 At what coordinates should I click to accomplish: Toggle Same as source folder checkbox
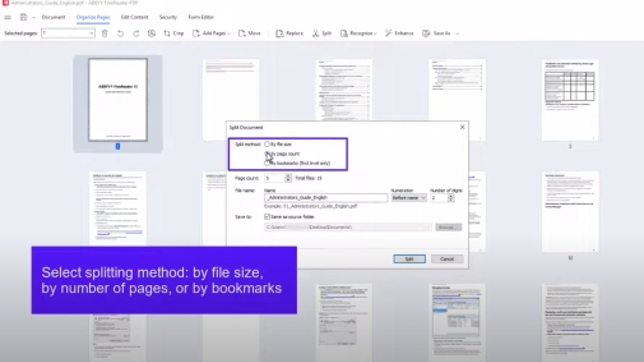point(267,217)
